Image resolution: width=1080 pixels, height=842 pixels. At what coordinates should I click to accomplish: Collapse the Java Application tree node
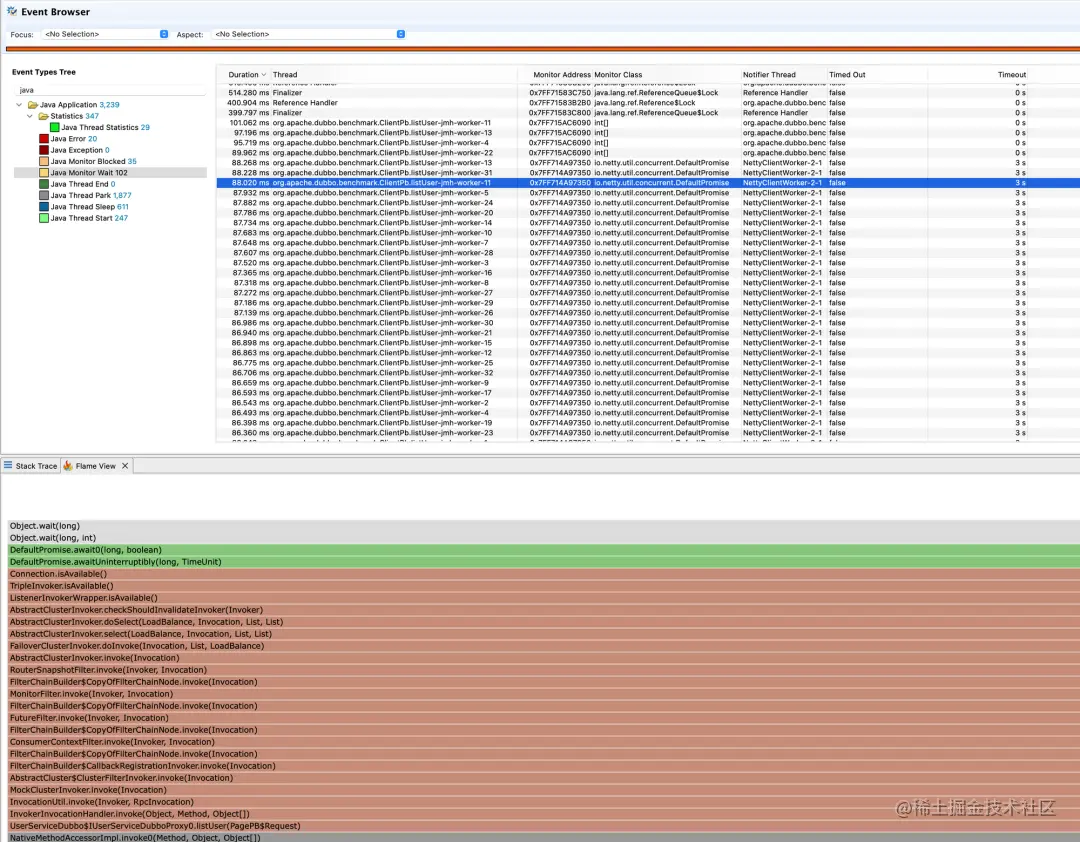pos(19,105)
